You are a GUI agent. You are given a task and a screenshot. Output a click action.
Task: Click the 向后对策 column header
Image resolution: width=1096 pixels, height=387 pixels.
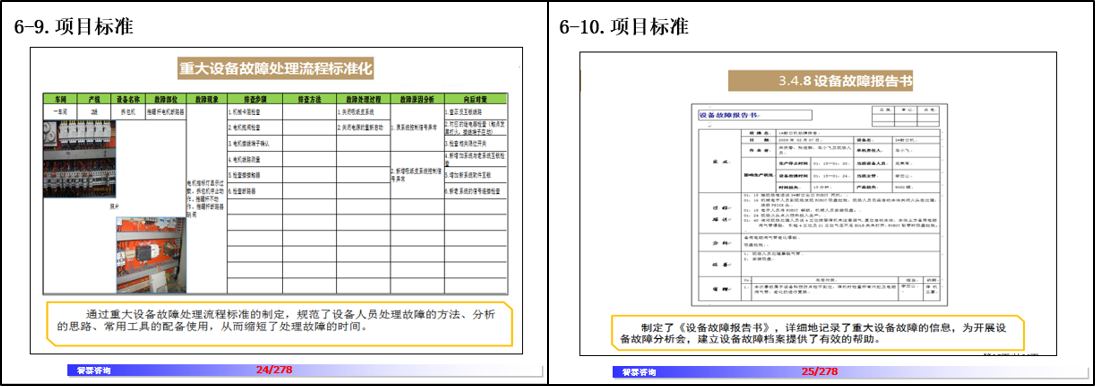tap(475, 98)
